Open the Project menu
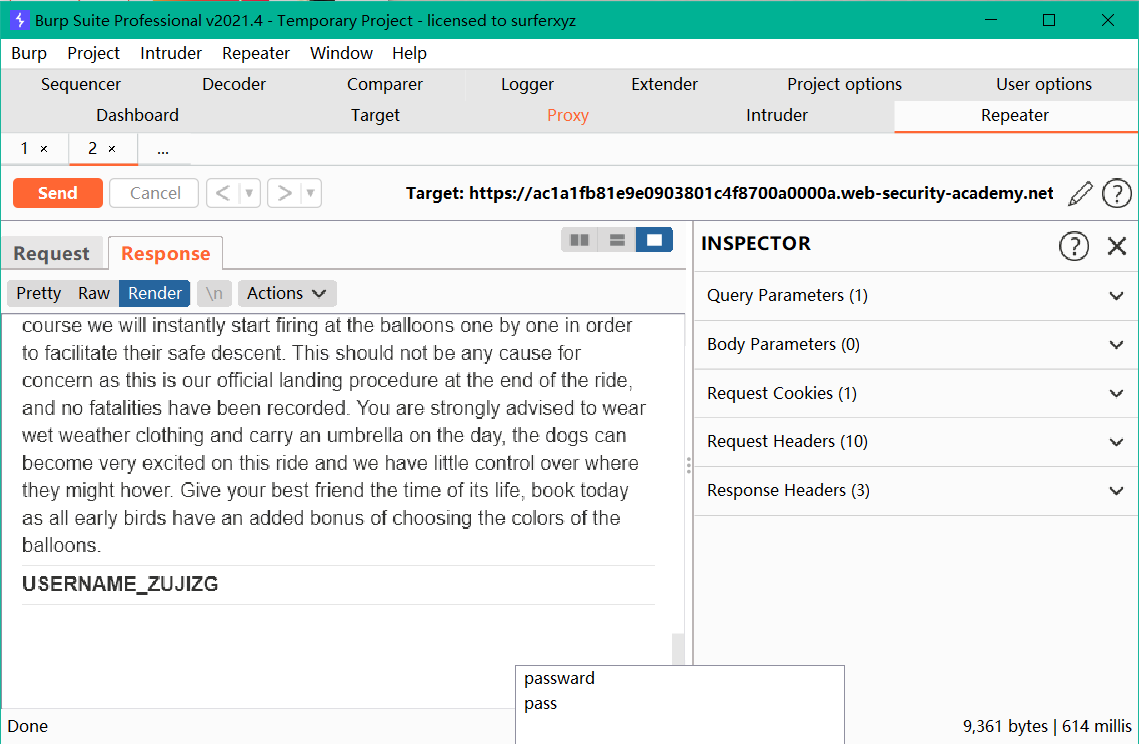The height and width of the screenshot is (744, 1139). (x=94, y=54)
